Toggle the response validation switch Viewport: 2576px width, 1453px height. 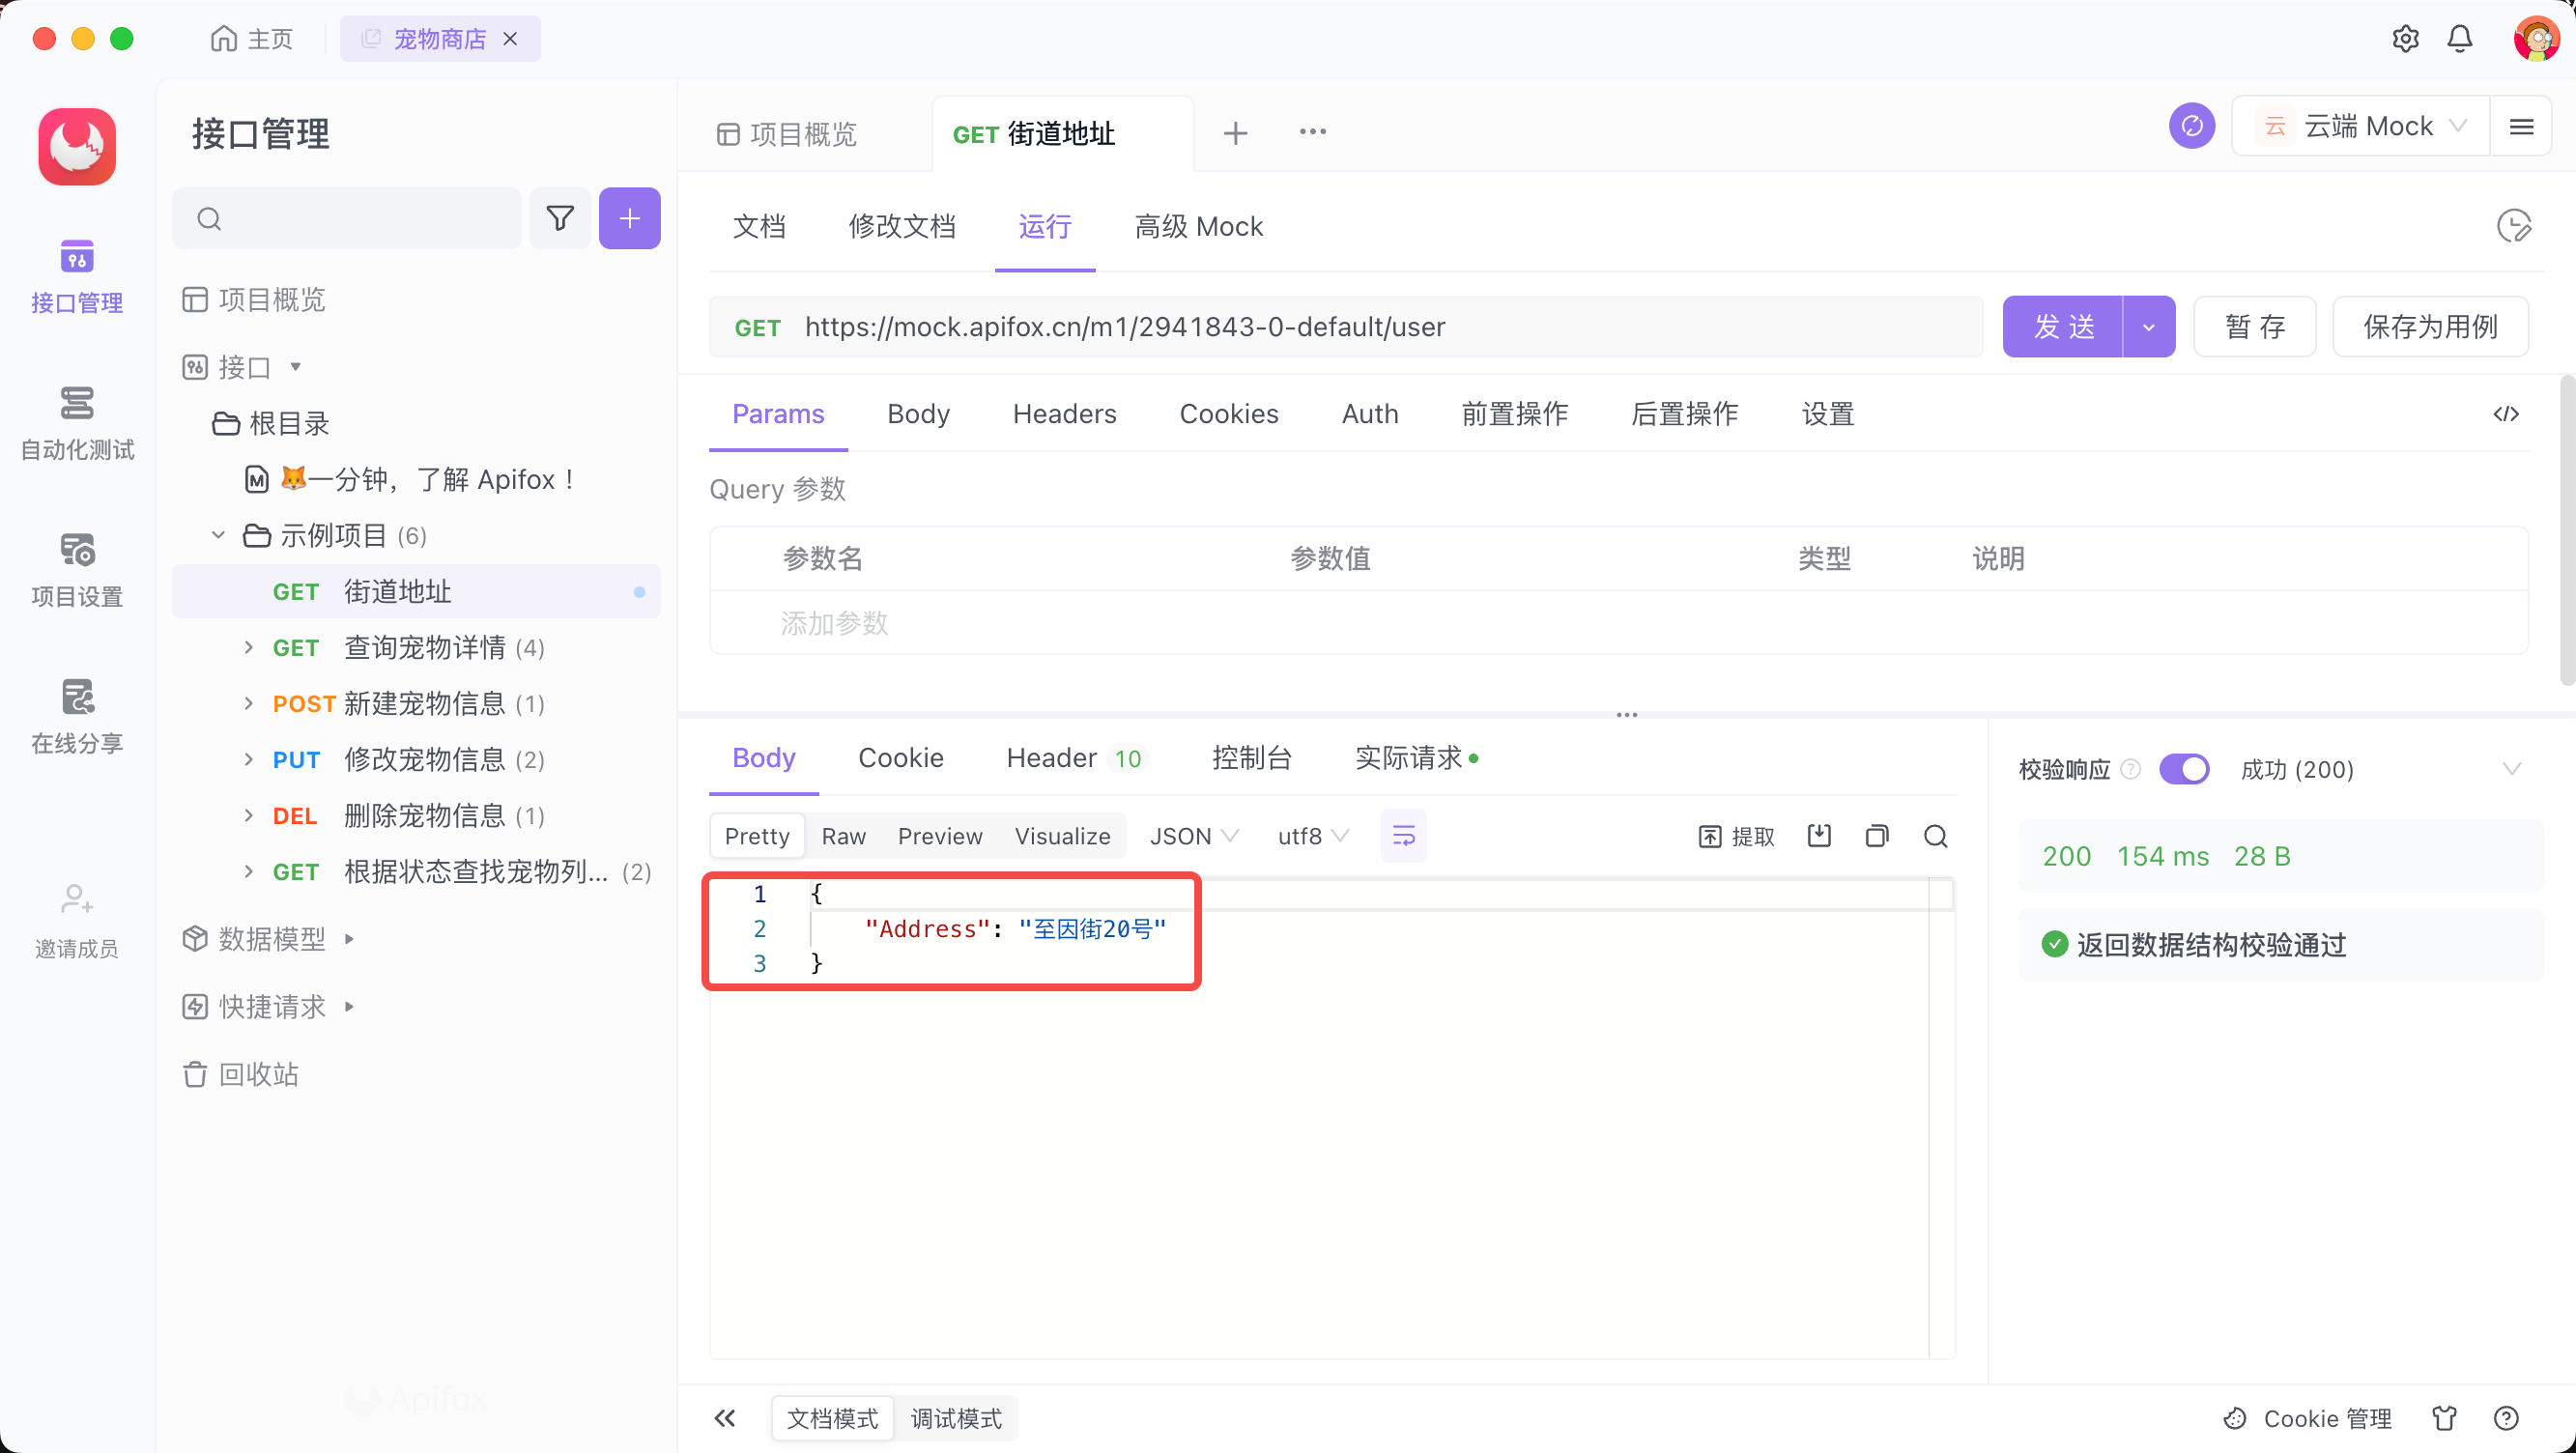(2183, 769)
